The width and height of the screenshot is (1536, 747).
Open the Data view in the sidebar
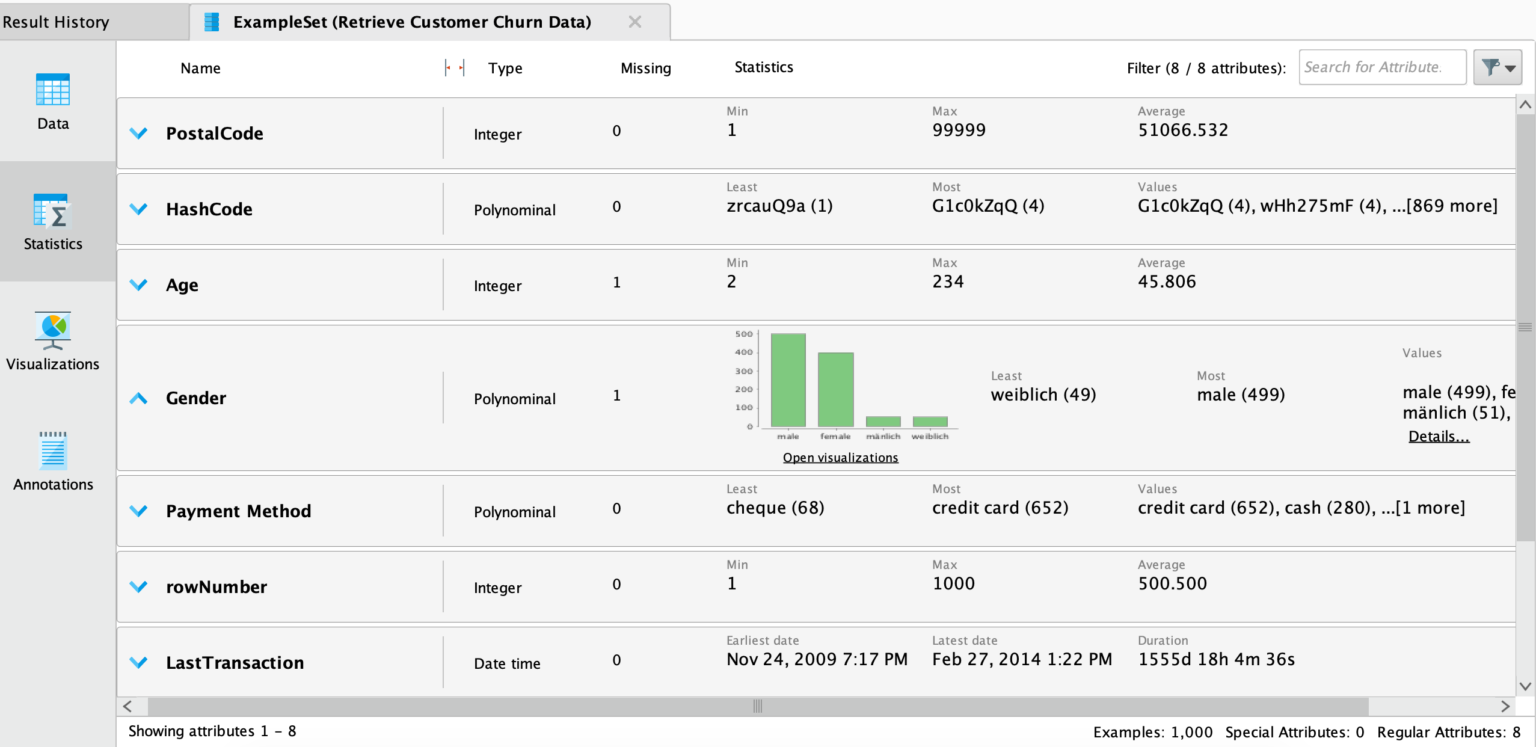coord(52,103)
